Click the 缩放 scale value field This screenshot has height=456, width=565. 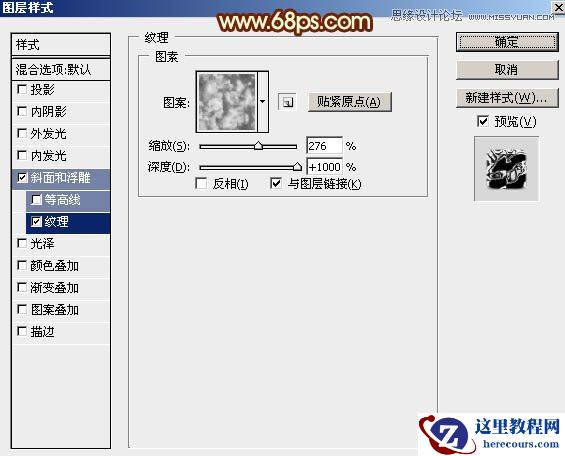pos(324,146)
